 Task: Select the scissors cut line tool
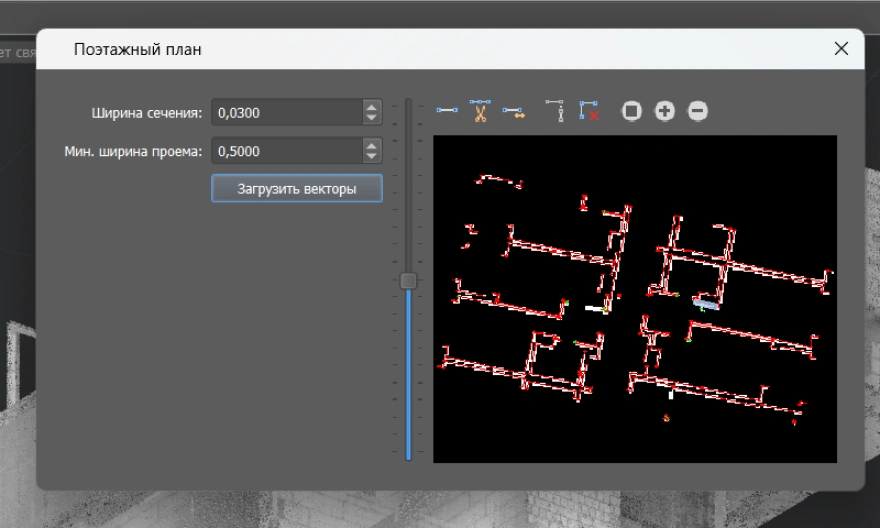pyautogui.click(x=480, y=111)
